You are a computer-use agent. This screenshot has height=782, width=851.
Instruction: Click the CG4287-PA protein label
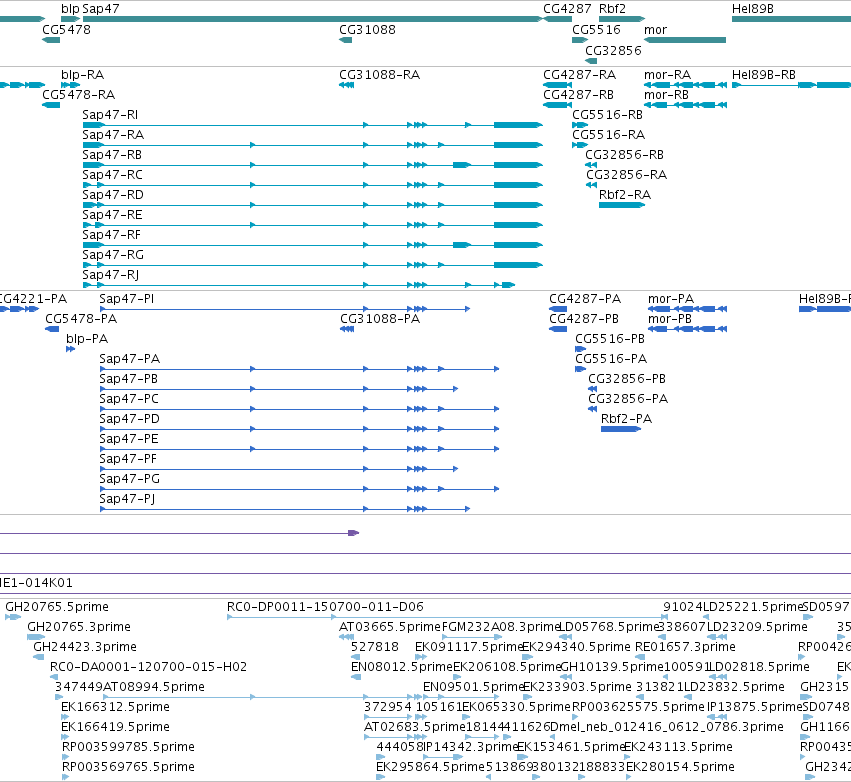585,299
